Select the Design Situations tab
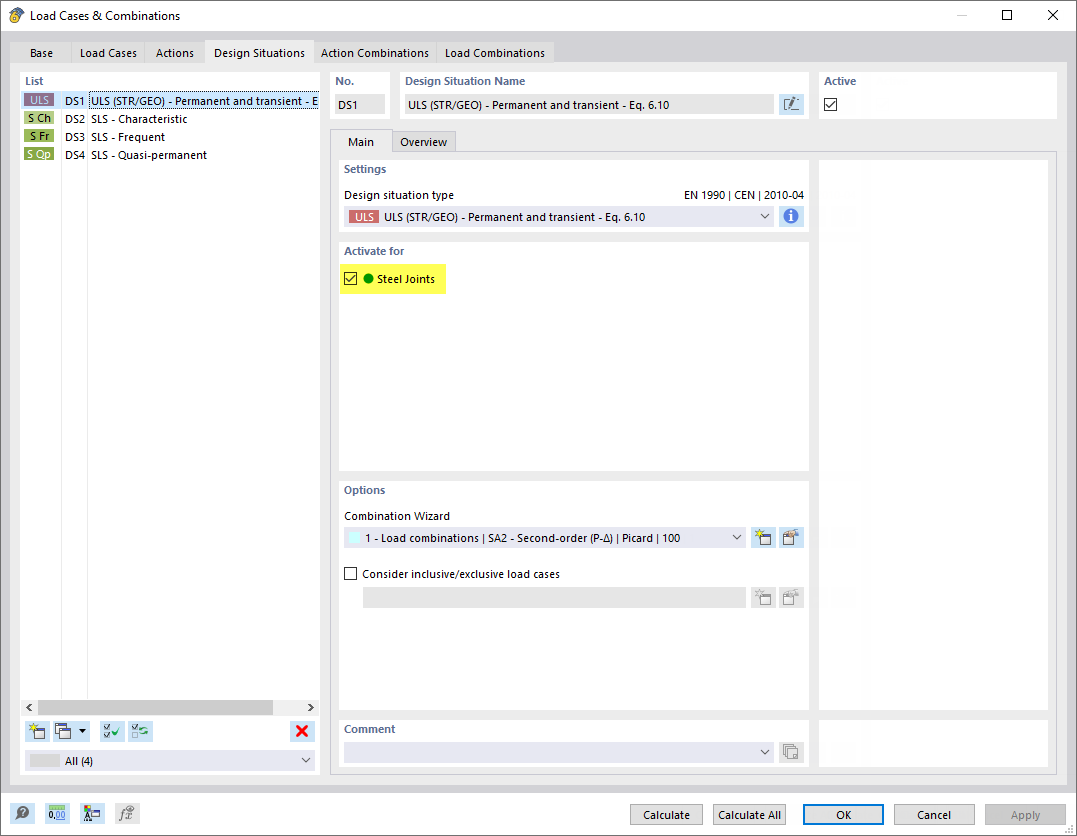The width and height of the screenshot is (1077, 836). coord(259,52)
